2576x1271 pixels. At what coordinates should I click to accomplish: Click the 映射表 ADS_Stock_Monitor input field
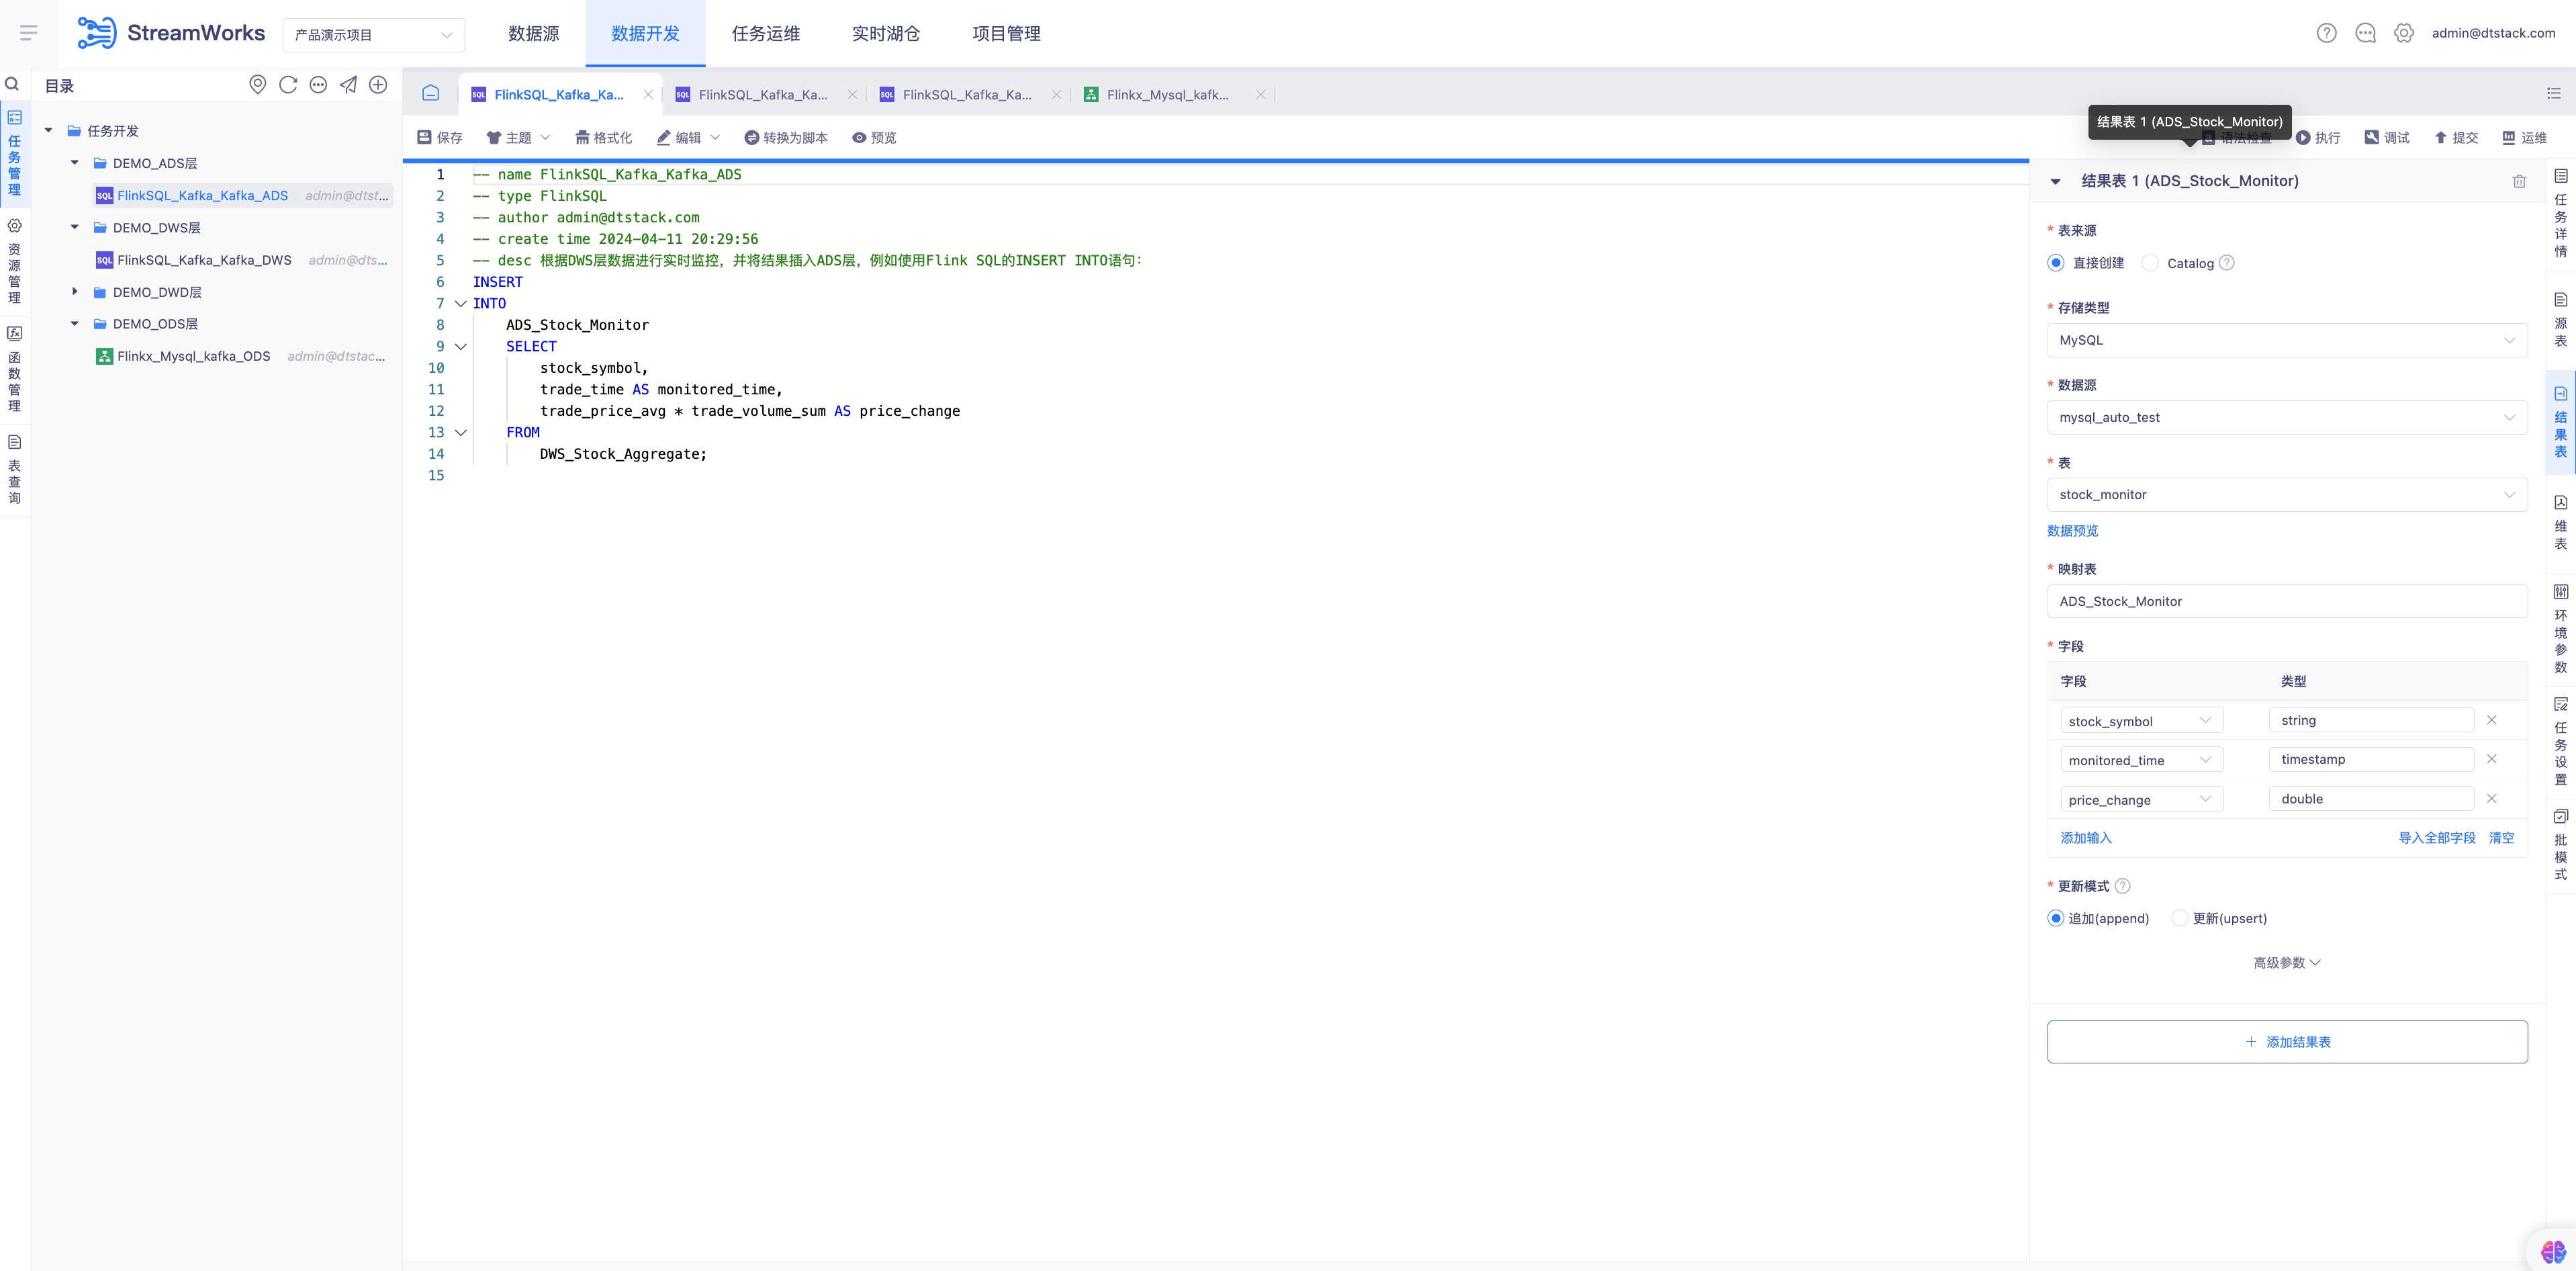click(x=2287, y=601)
